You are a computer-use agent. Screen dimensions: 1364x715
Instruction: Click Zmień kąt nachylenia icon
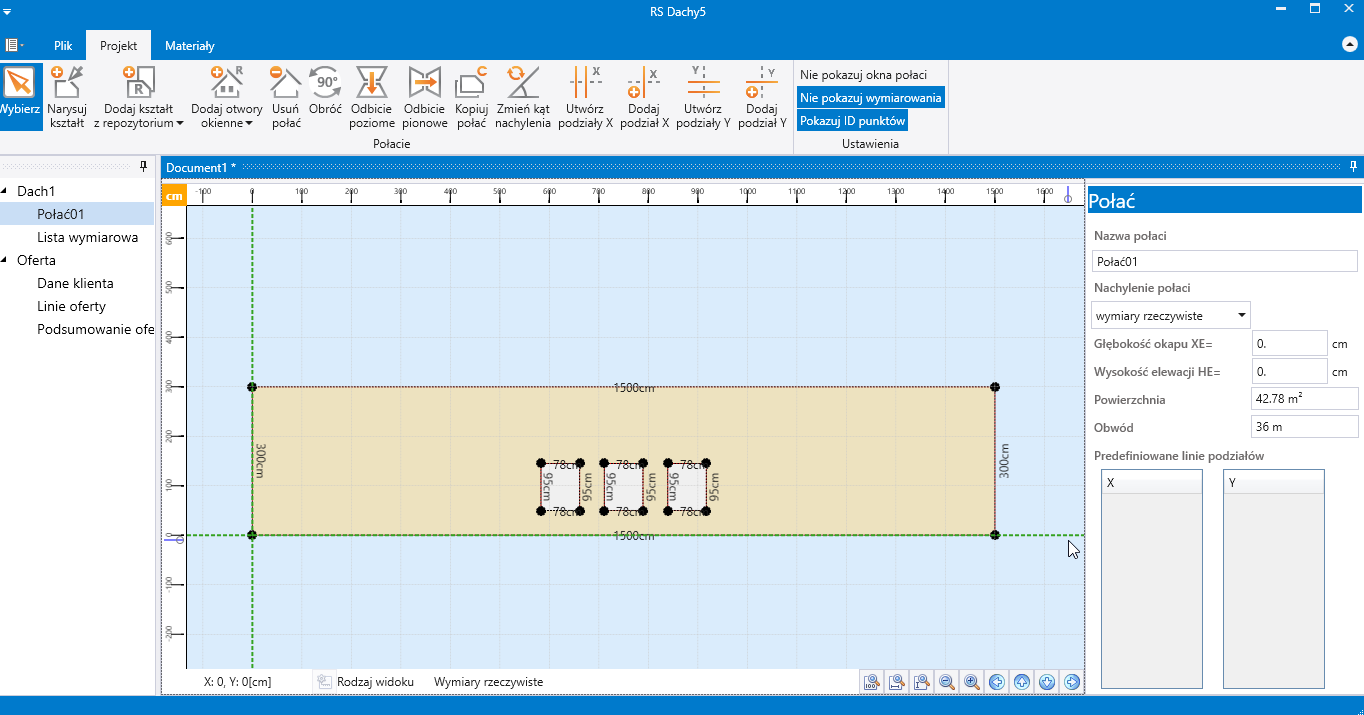(522, 97)
